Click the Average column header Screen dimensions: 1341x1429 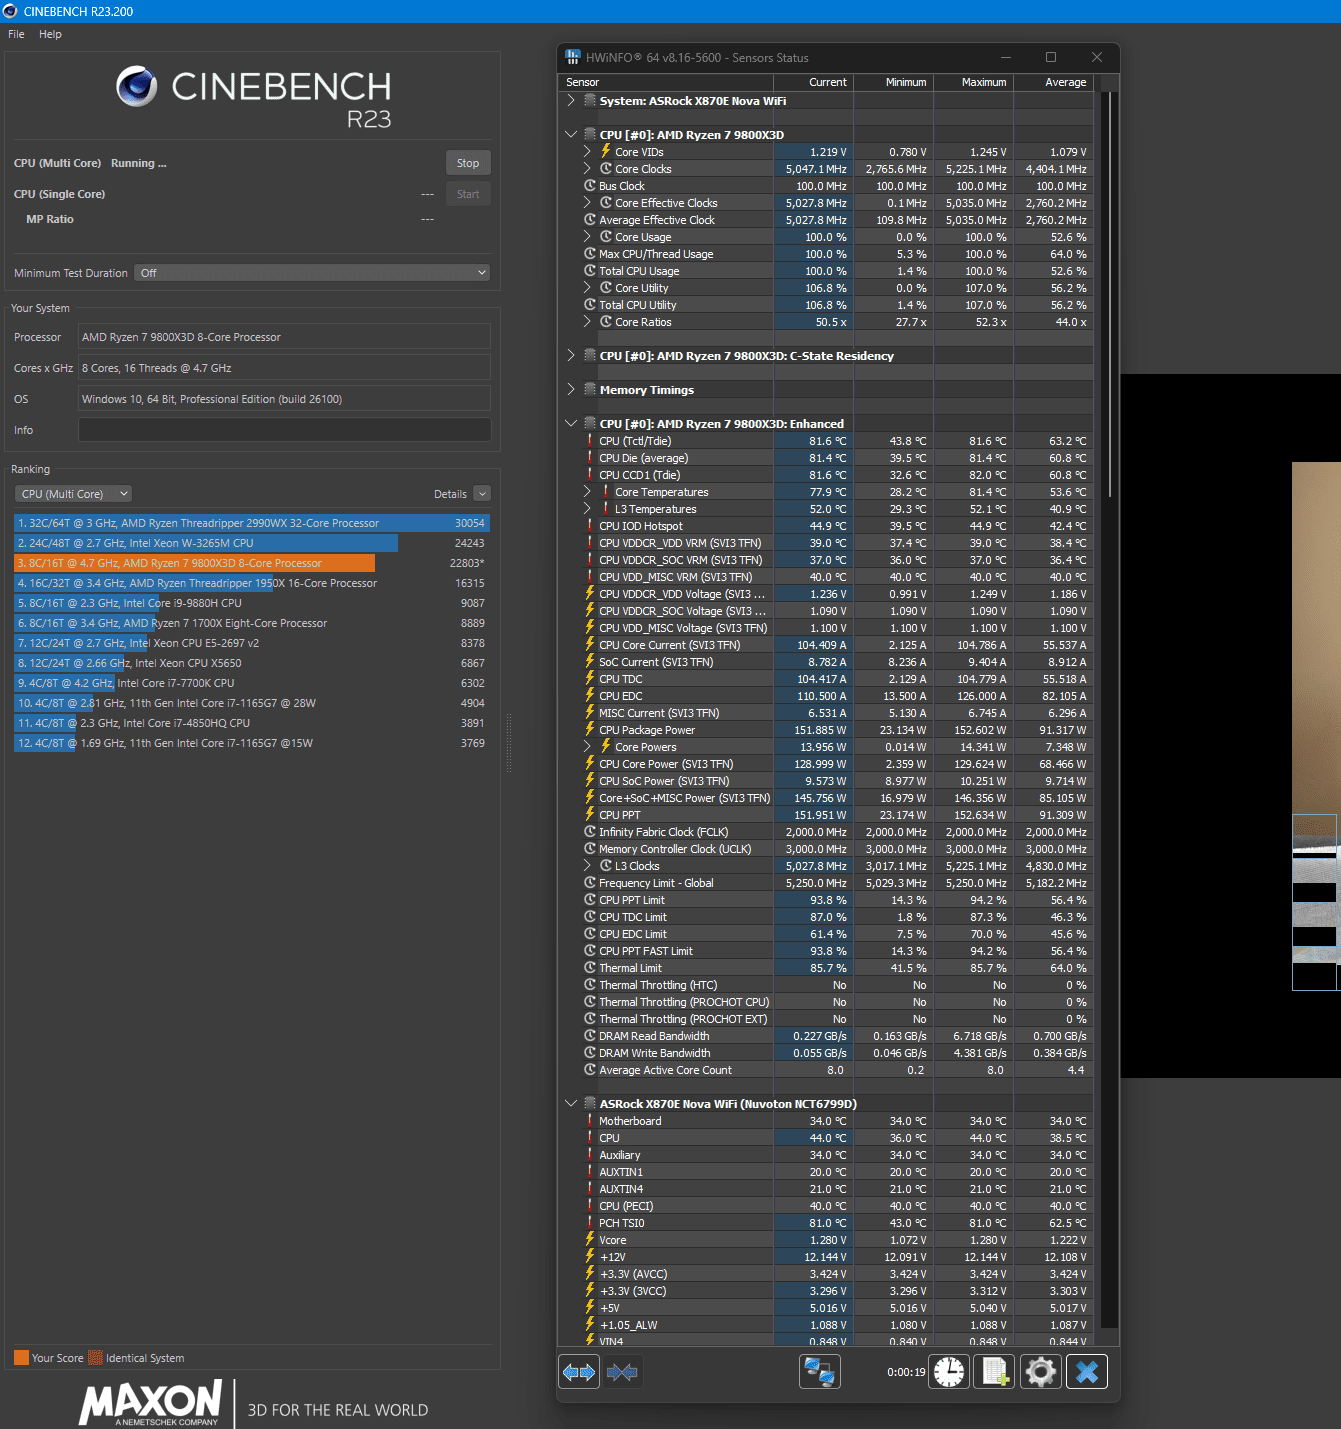(1053, 82)
